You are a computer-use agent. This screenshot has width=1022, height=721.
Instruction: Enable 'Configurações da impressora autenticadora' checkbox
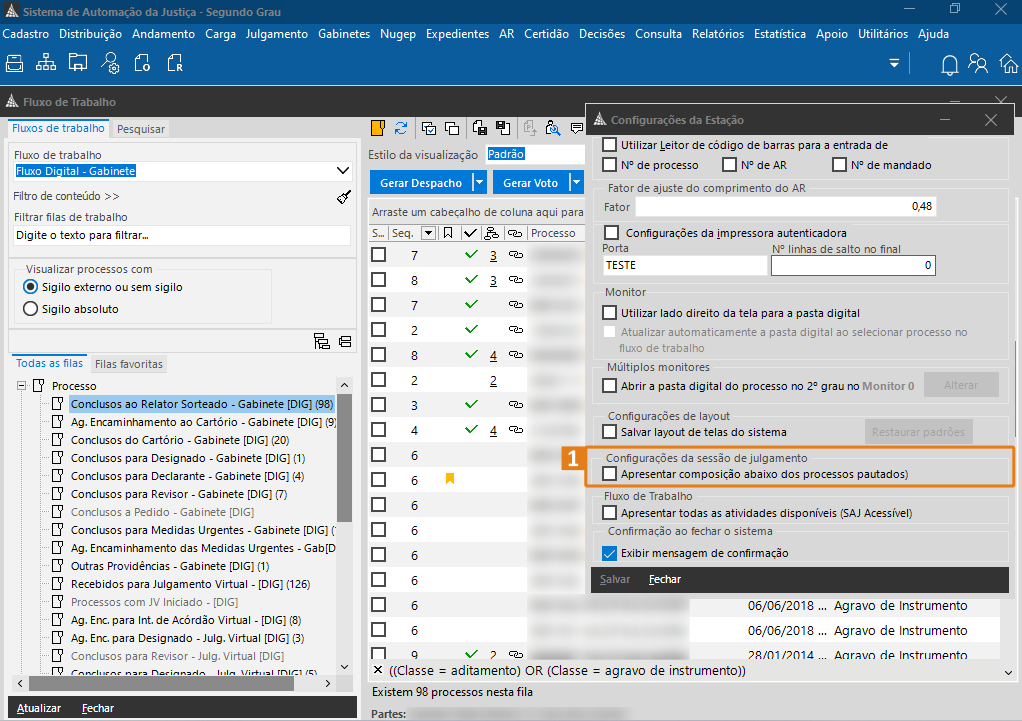(x=611, y=232)
